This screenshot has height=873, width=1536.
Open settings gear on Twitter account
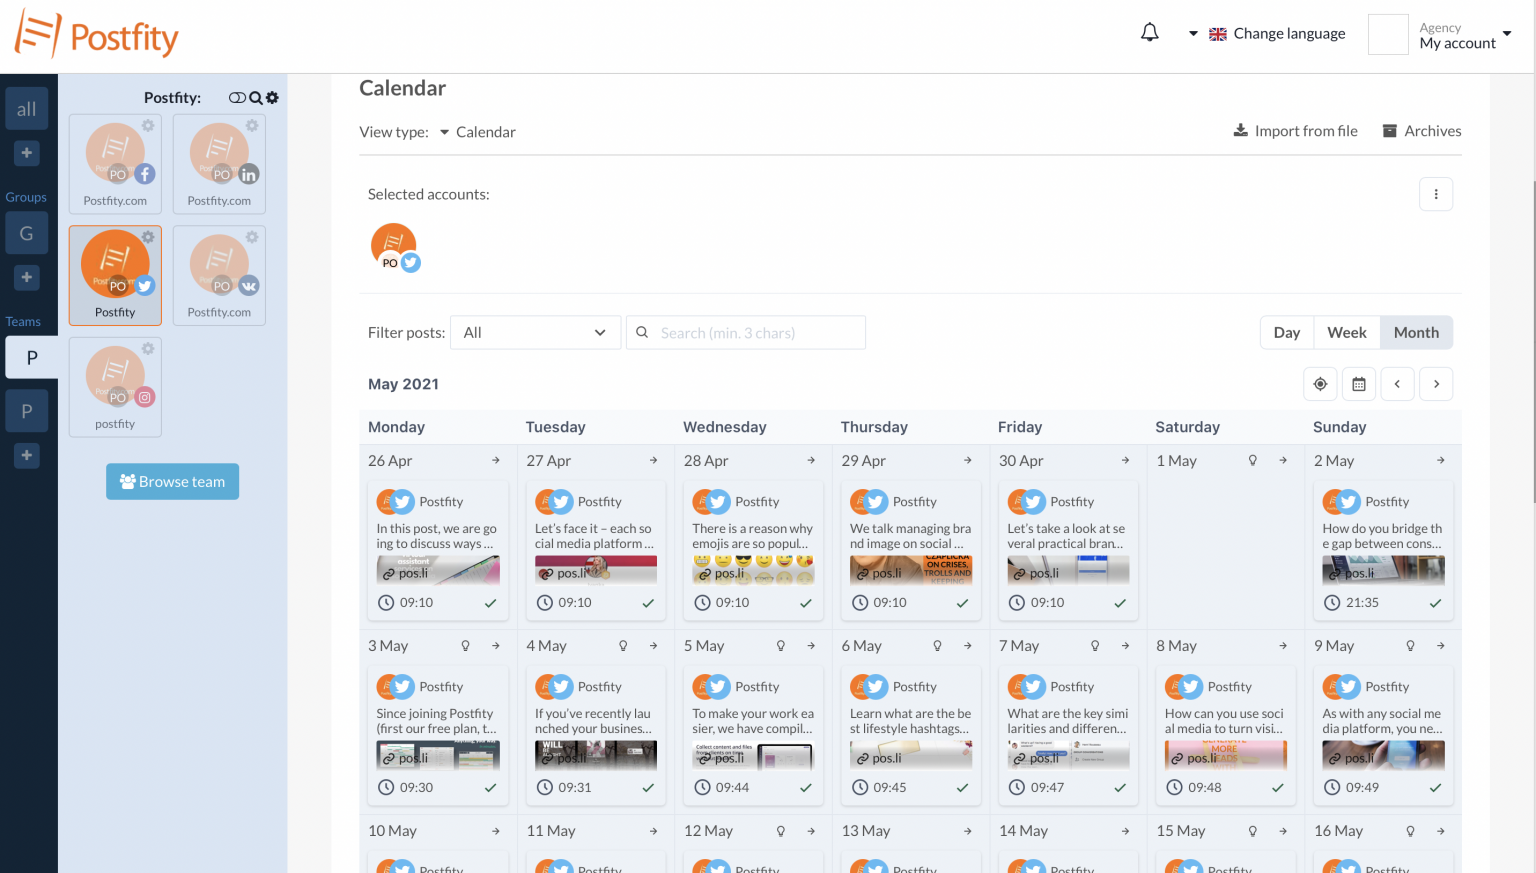(x=148, y=237)
